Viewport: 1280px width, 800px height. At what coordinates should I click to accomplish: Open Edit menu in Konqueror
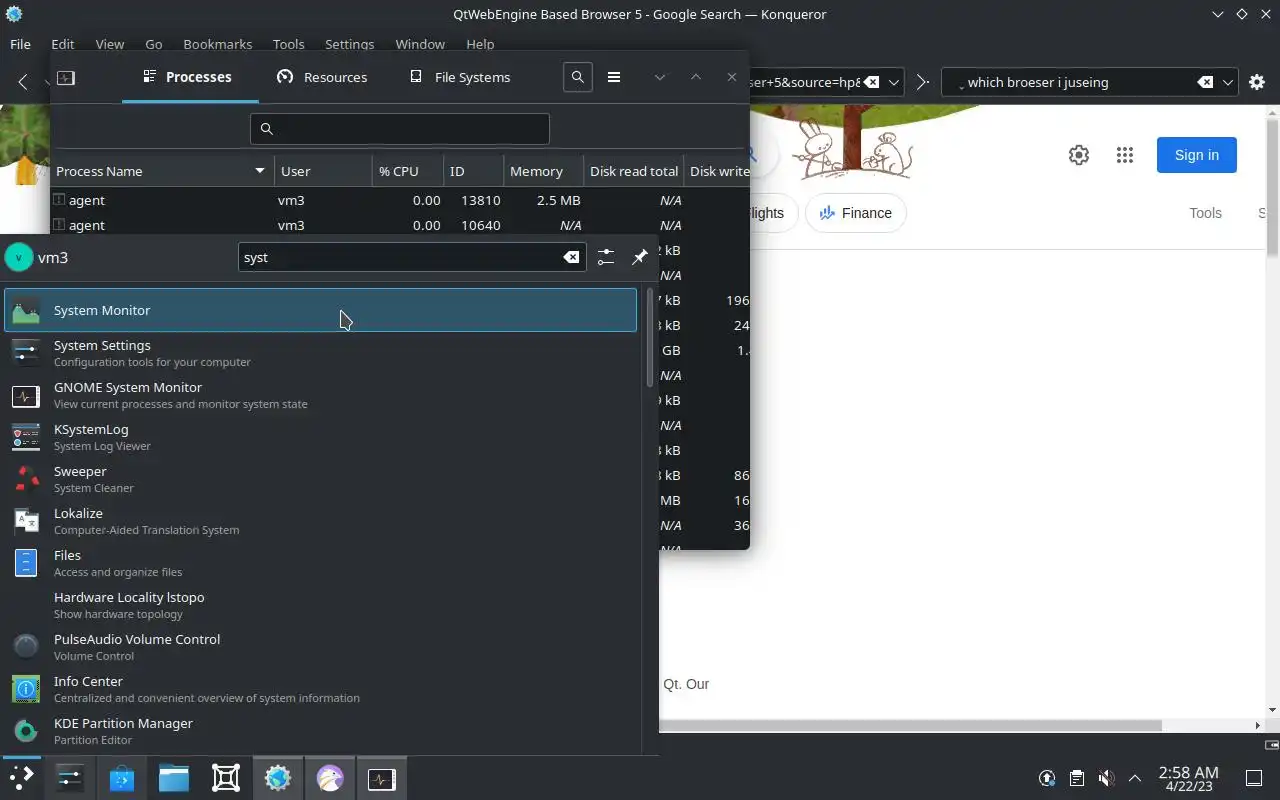pyautogui.click(x=62, y=44)
